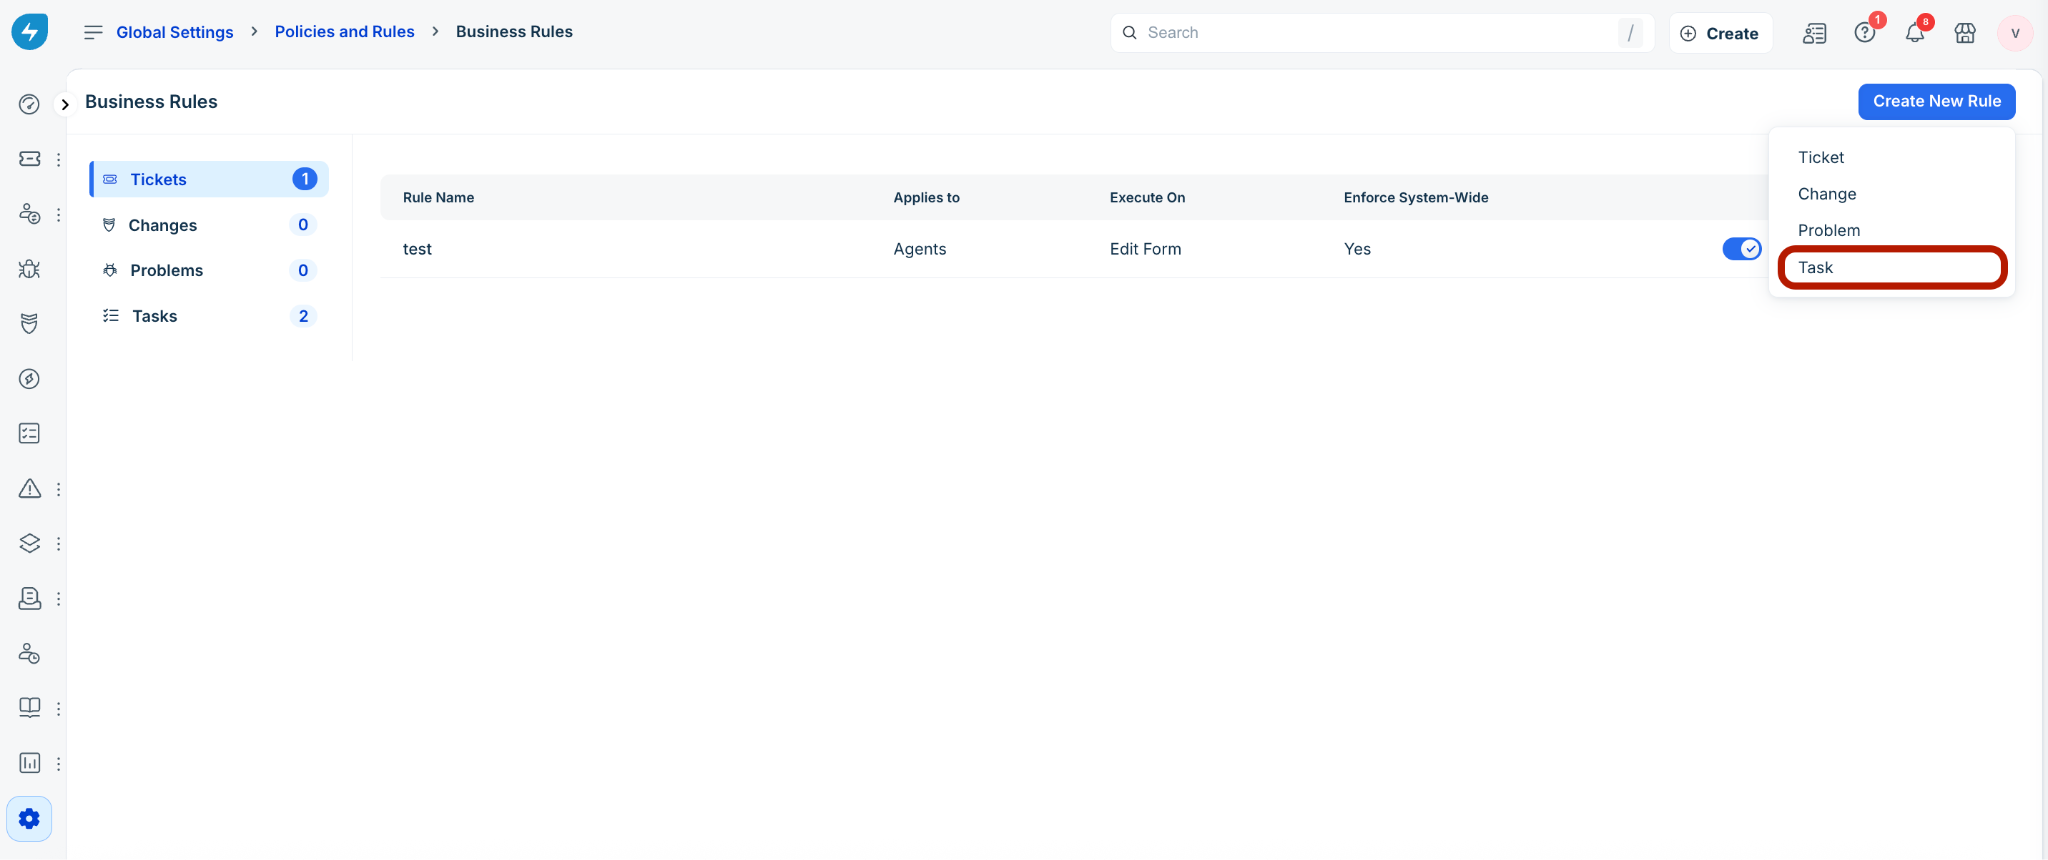
Task: Click the Create button in header
Action: coord(1720,33)
